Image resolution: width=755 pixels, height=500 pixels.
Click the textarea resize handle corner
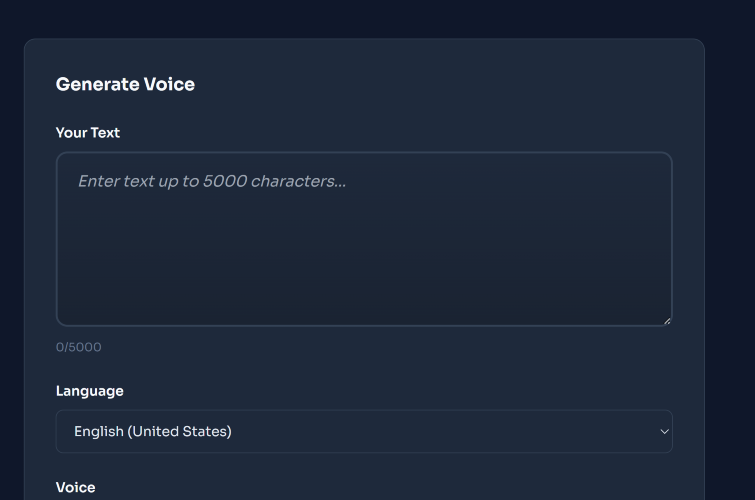666,320
